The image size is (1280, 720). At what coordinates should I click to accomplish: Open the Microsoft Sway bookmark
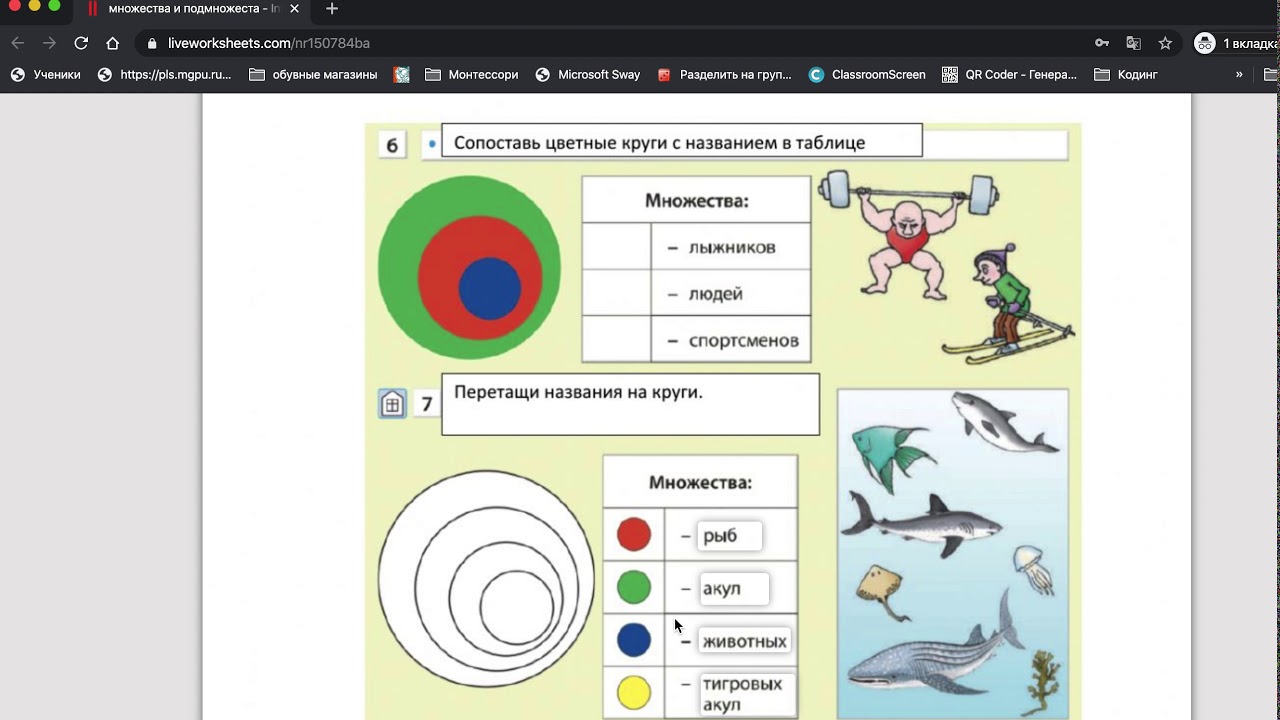pos(588,74)
